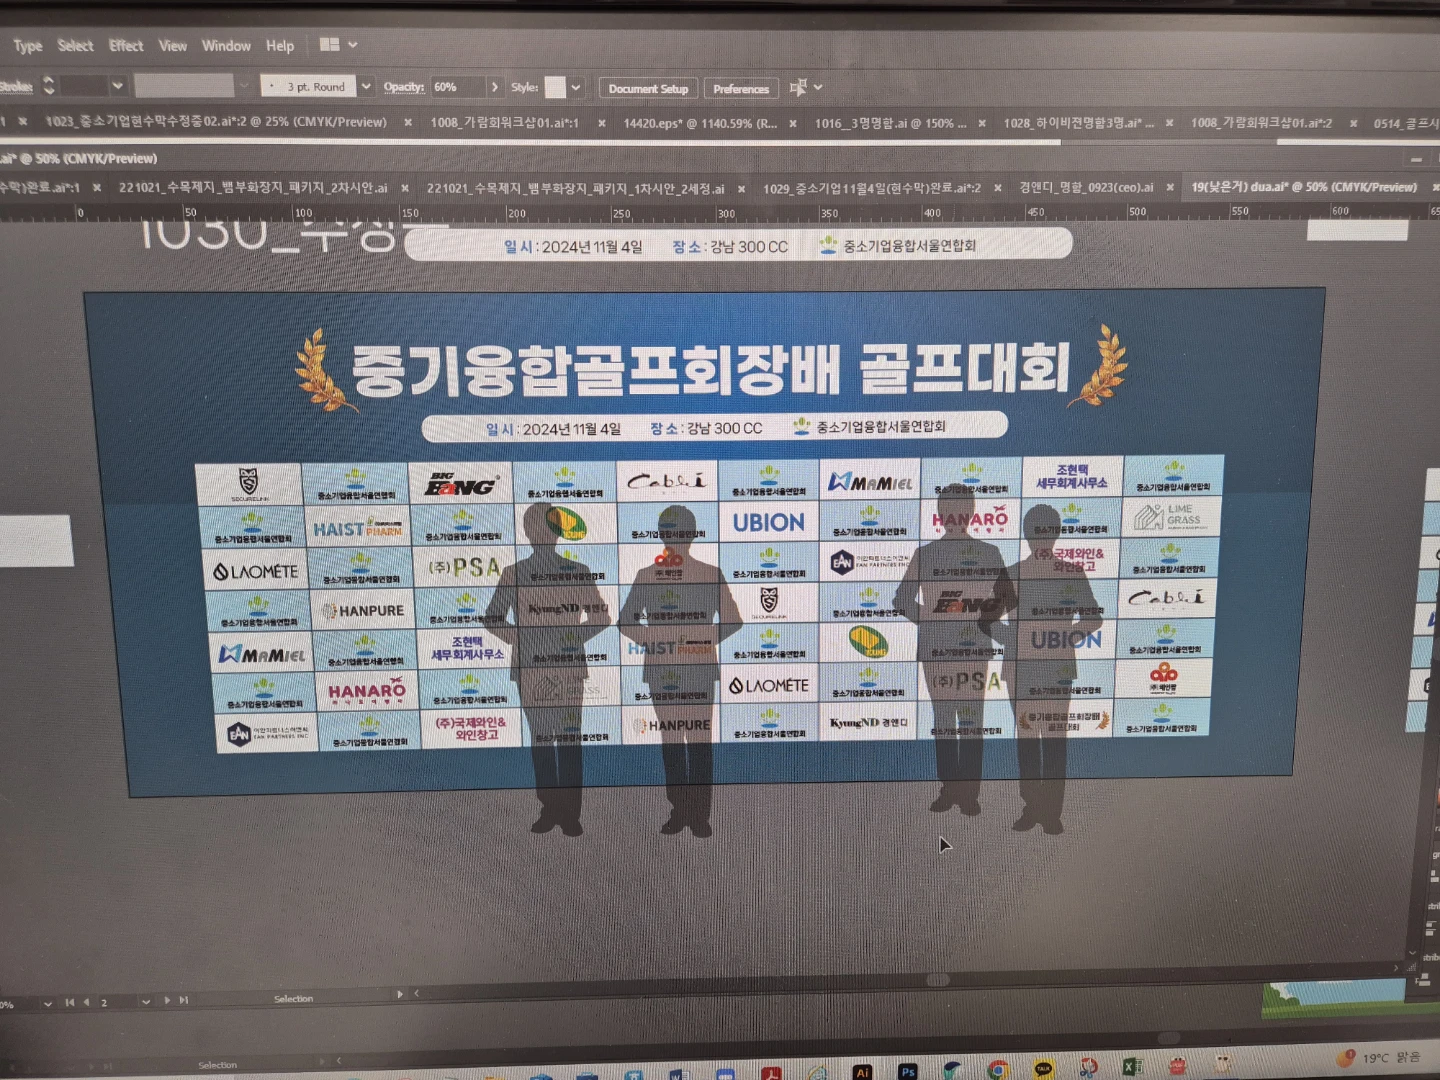Click the Opacity label link
1440x1080 pixels.
coord(404,87)
